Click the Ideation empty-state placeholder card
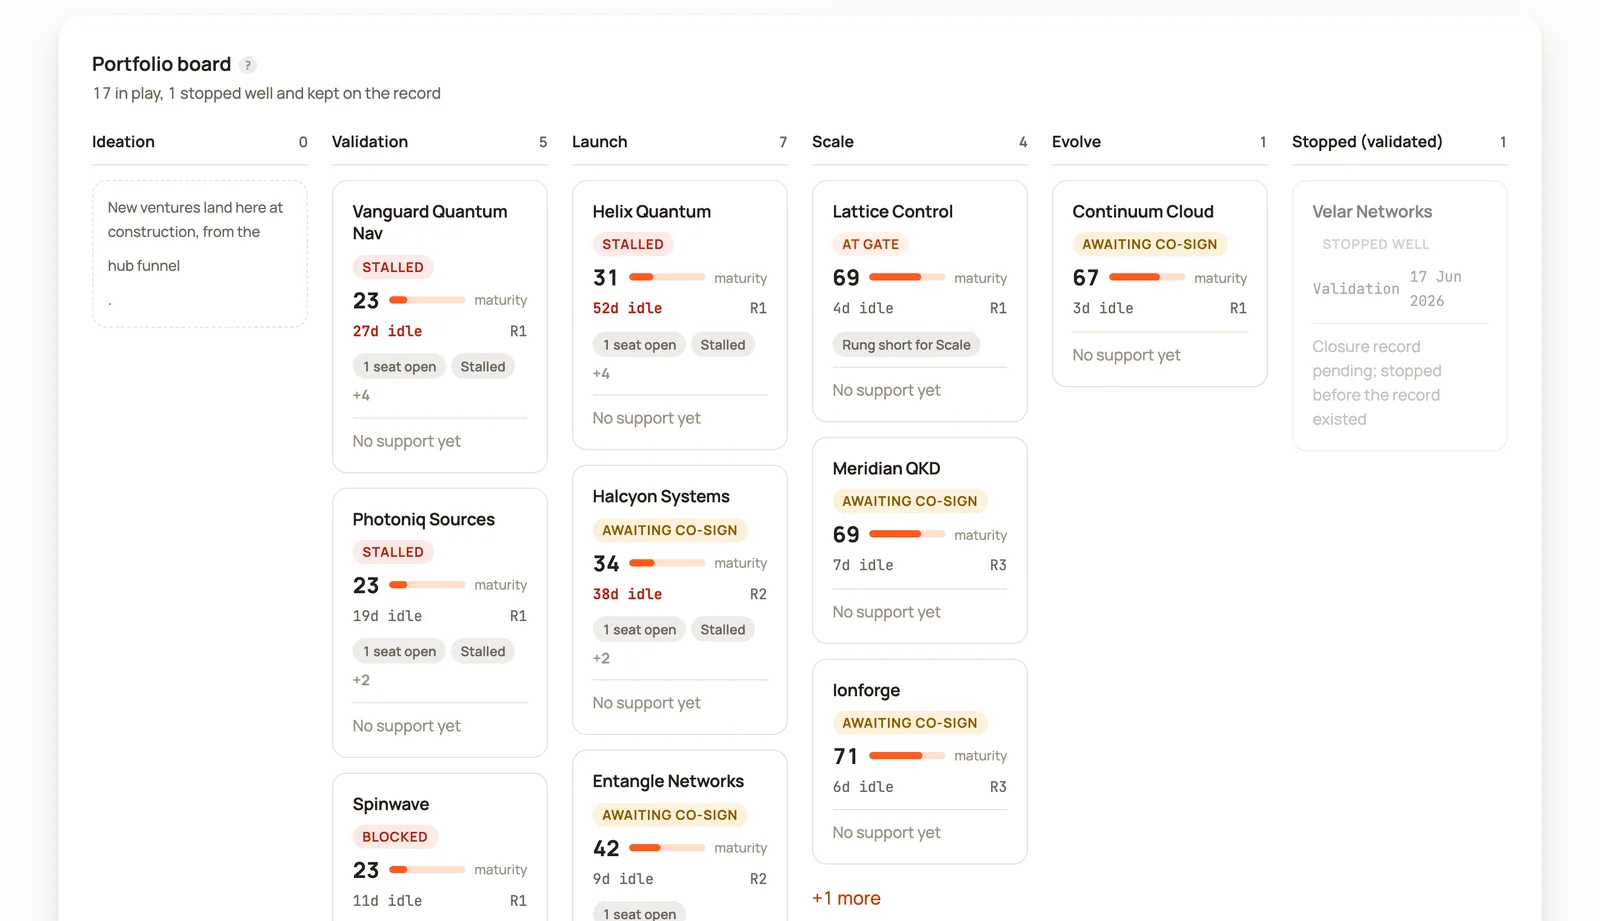Screen dimensions: 1600x921 point(200,254)
